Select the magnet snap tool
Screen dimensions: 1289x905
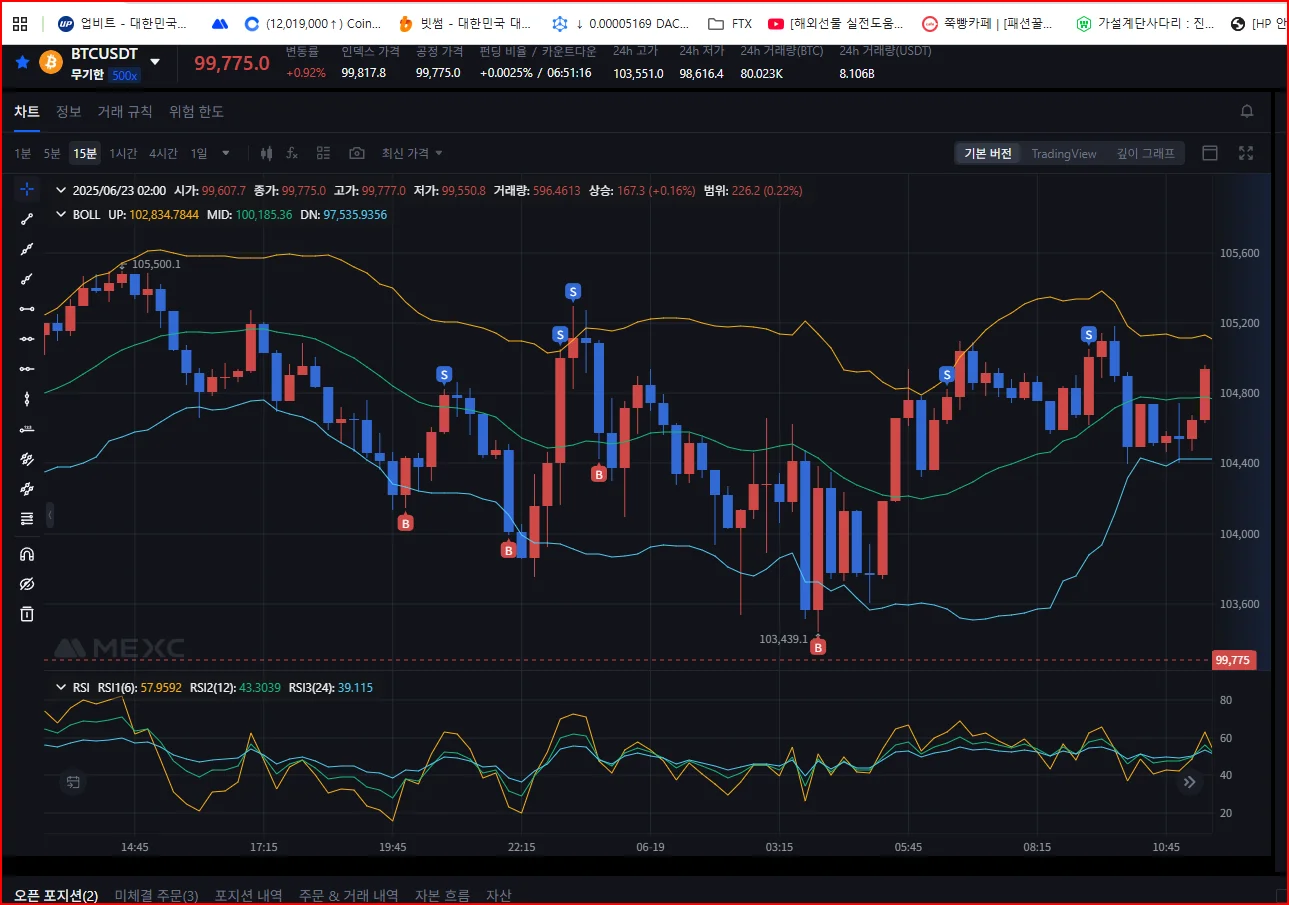coord(27,554)
